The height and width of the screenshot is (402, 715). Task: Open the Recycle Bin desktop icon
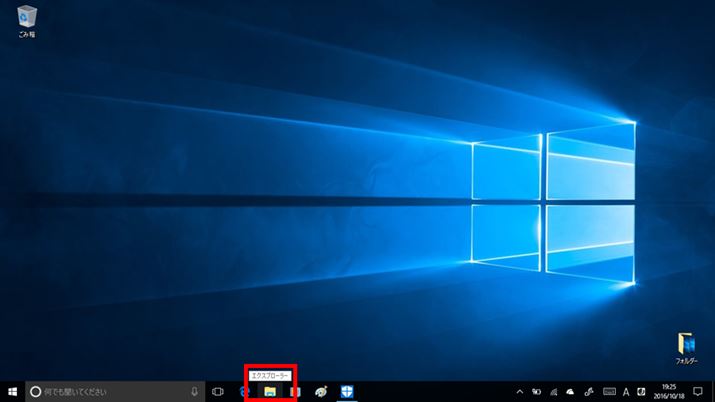click(x=27, y=20)
